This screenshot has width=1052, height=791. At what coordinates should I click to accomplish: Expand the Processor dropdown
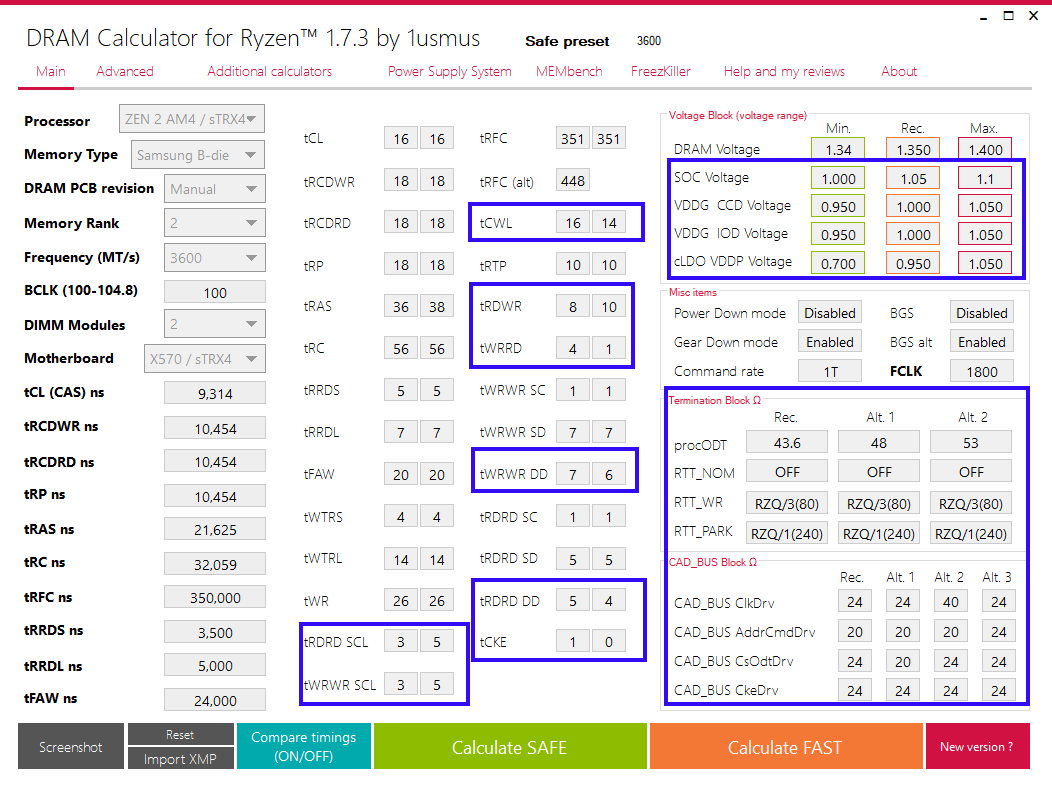191,119
